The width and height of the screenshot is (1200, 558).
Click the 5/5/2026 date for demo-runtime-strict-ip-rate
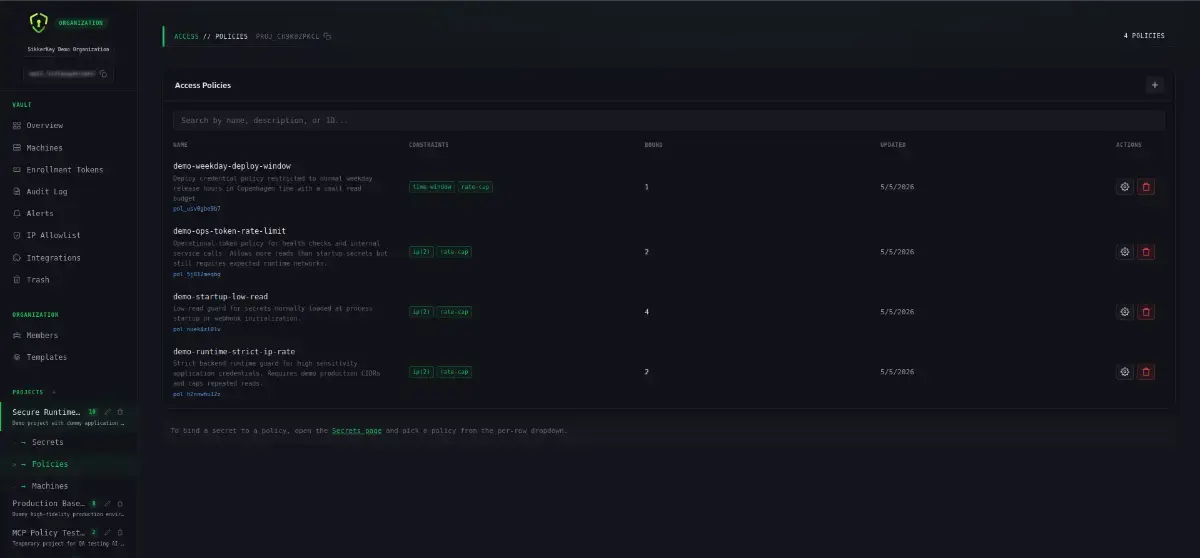[x=897, y=372]
